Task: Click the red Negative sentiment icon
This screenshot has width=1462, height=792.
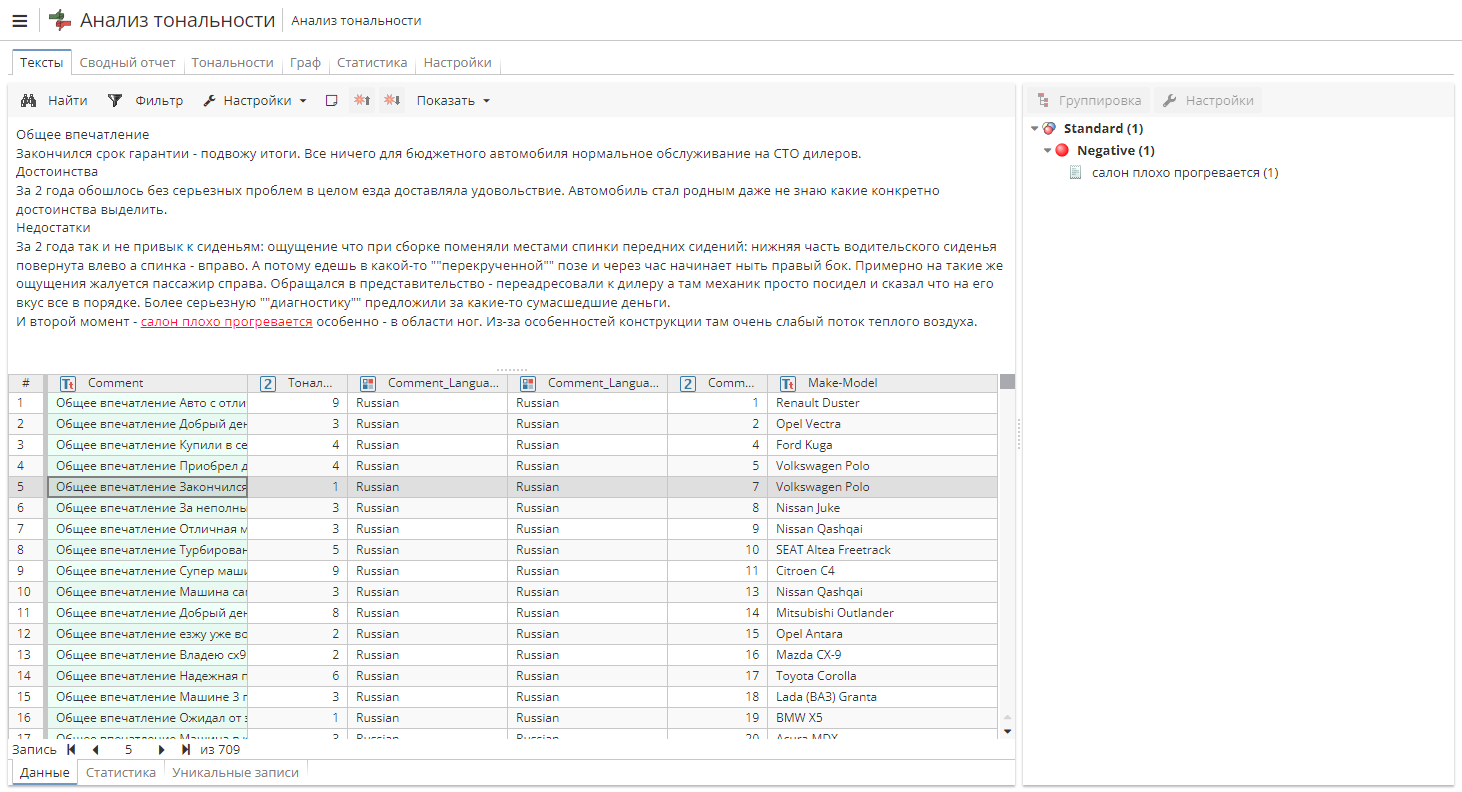Action: tap(1062, 151)
